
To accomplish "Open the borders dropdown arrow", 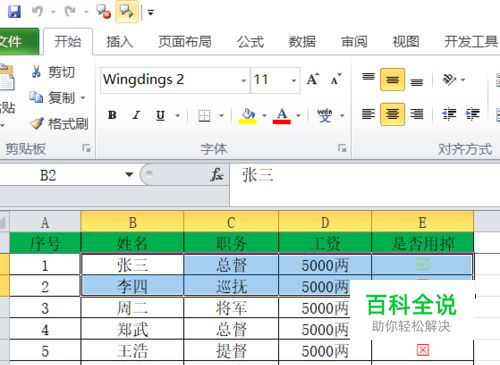I will [x=221, y=116].
